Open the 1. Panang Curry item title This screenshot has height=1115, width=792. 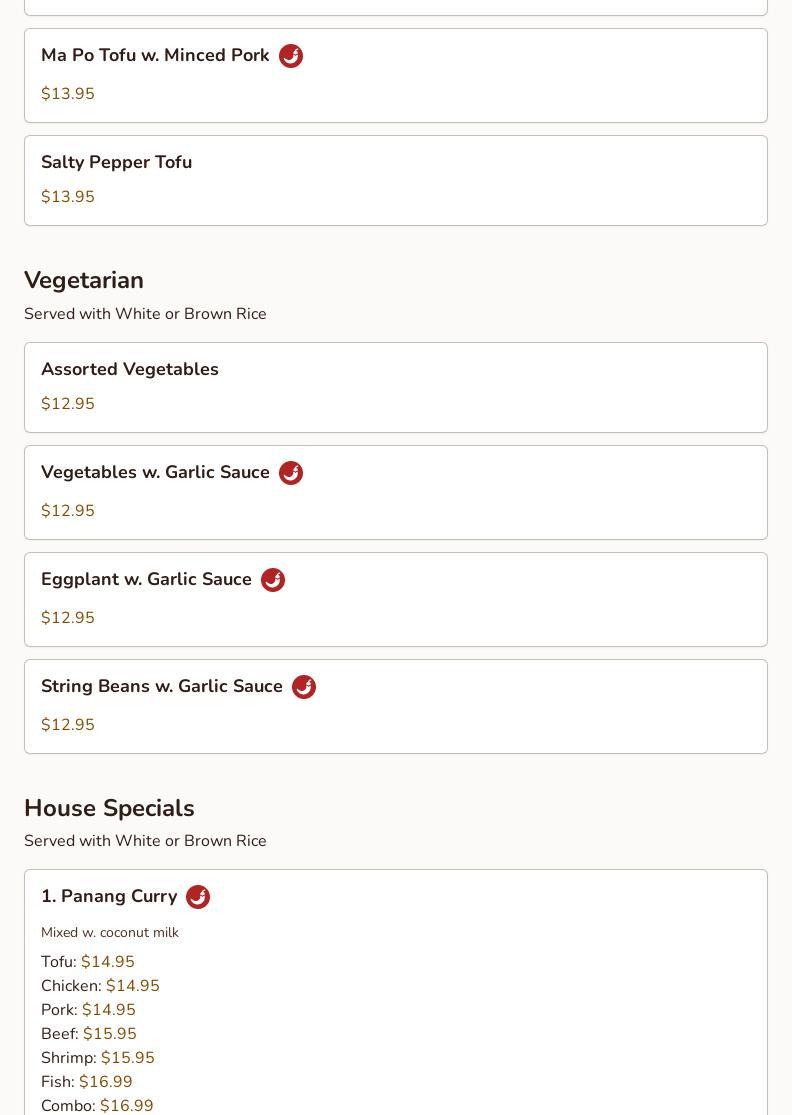[x=109, y=896]
